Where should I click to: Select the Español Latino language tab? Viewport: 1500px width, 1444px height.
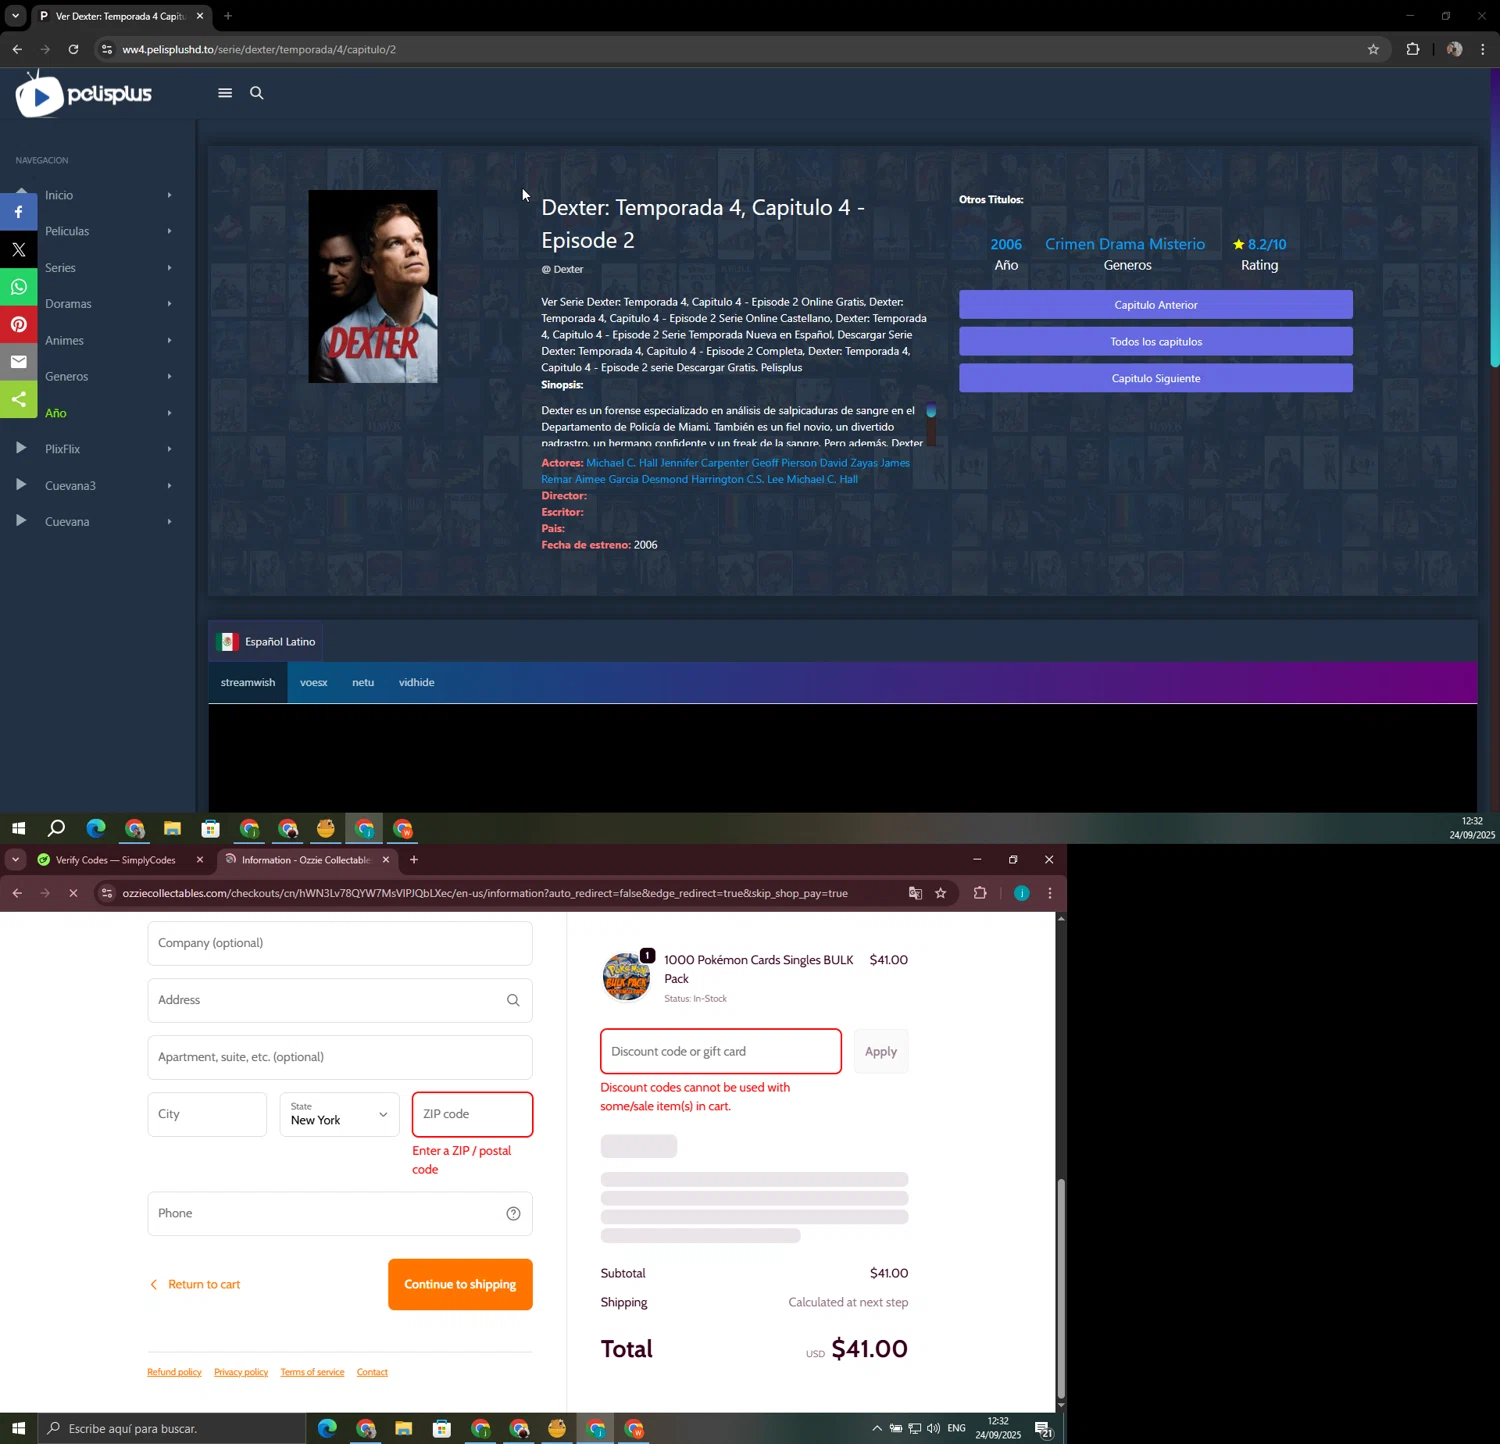(267, 642)
